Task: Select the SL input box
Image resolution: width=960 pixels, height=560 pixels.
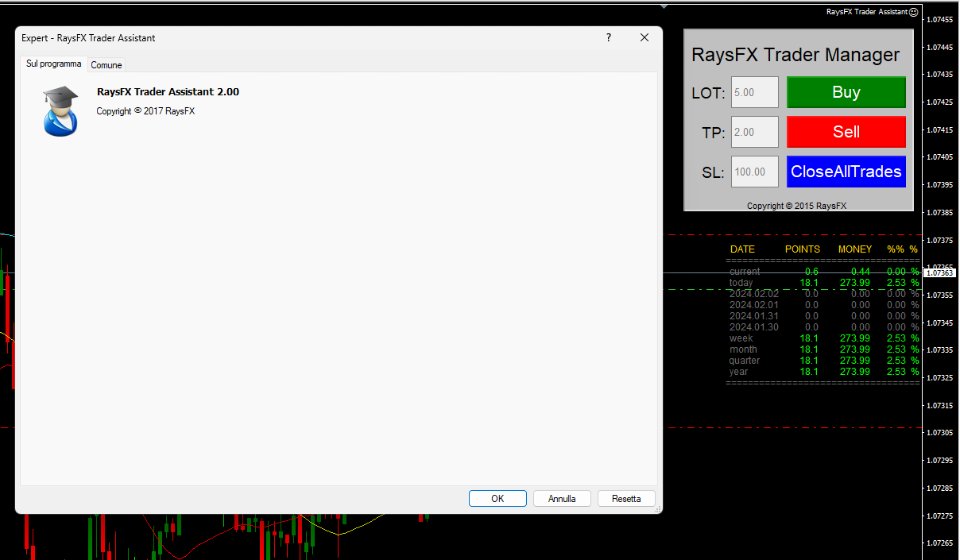Action: (x=755, y=172)
